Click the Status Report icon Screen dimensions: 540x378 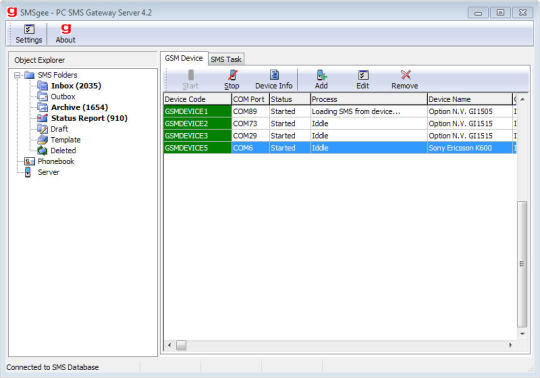[x=42, y=118]
